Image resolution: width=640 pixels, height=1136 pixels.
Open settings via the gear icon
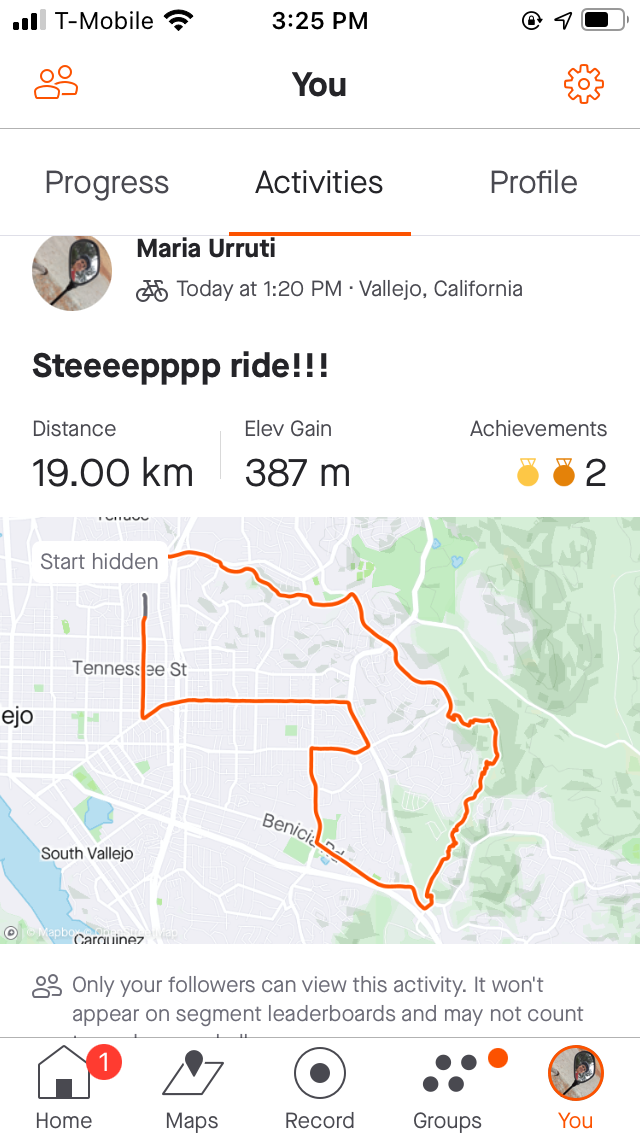583,83
